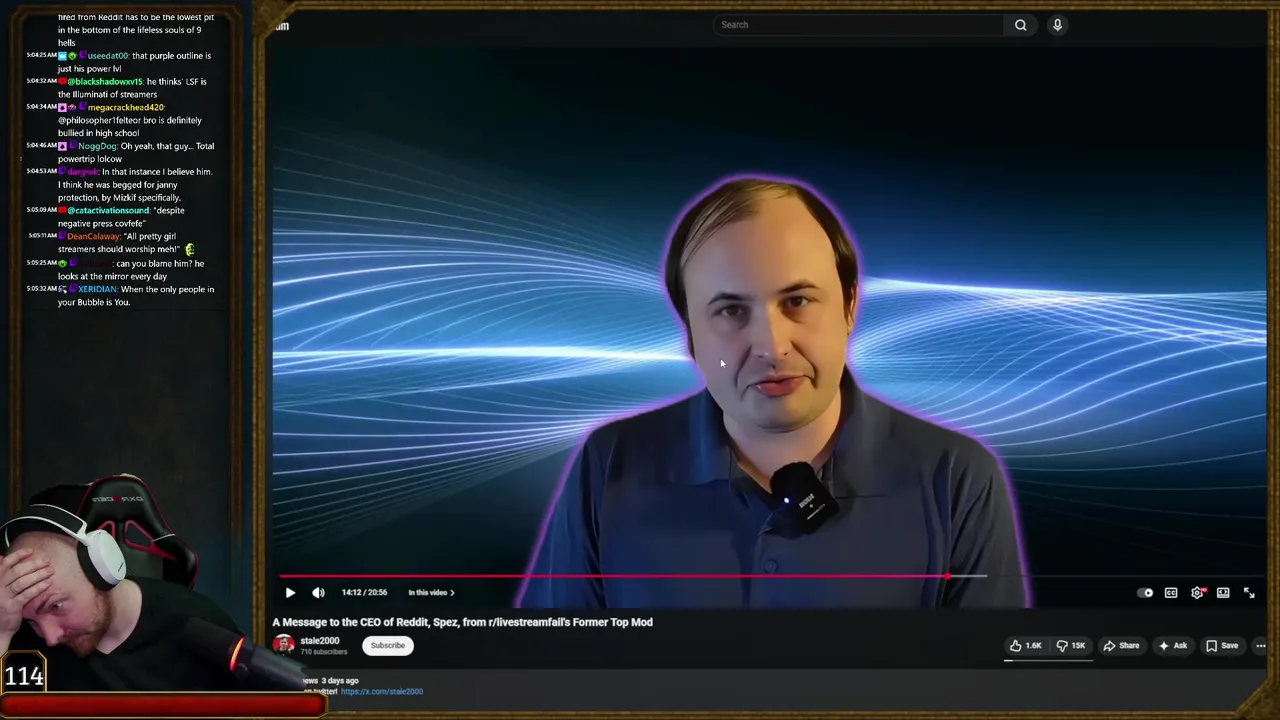This screenshot has width=1280, height=720.
Task: Click the 114 counter overlay
Action: (x=24, y=677)
